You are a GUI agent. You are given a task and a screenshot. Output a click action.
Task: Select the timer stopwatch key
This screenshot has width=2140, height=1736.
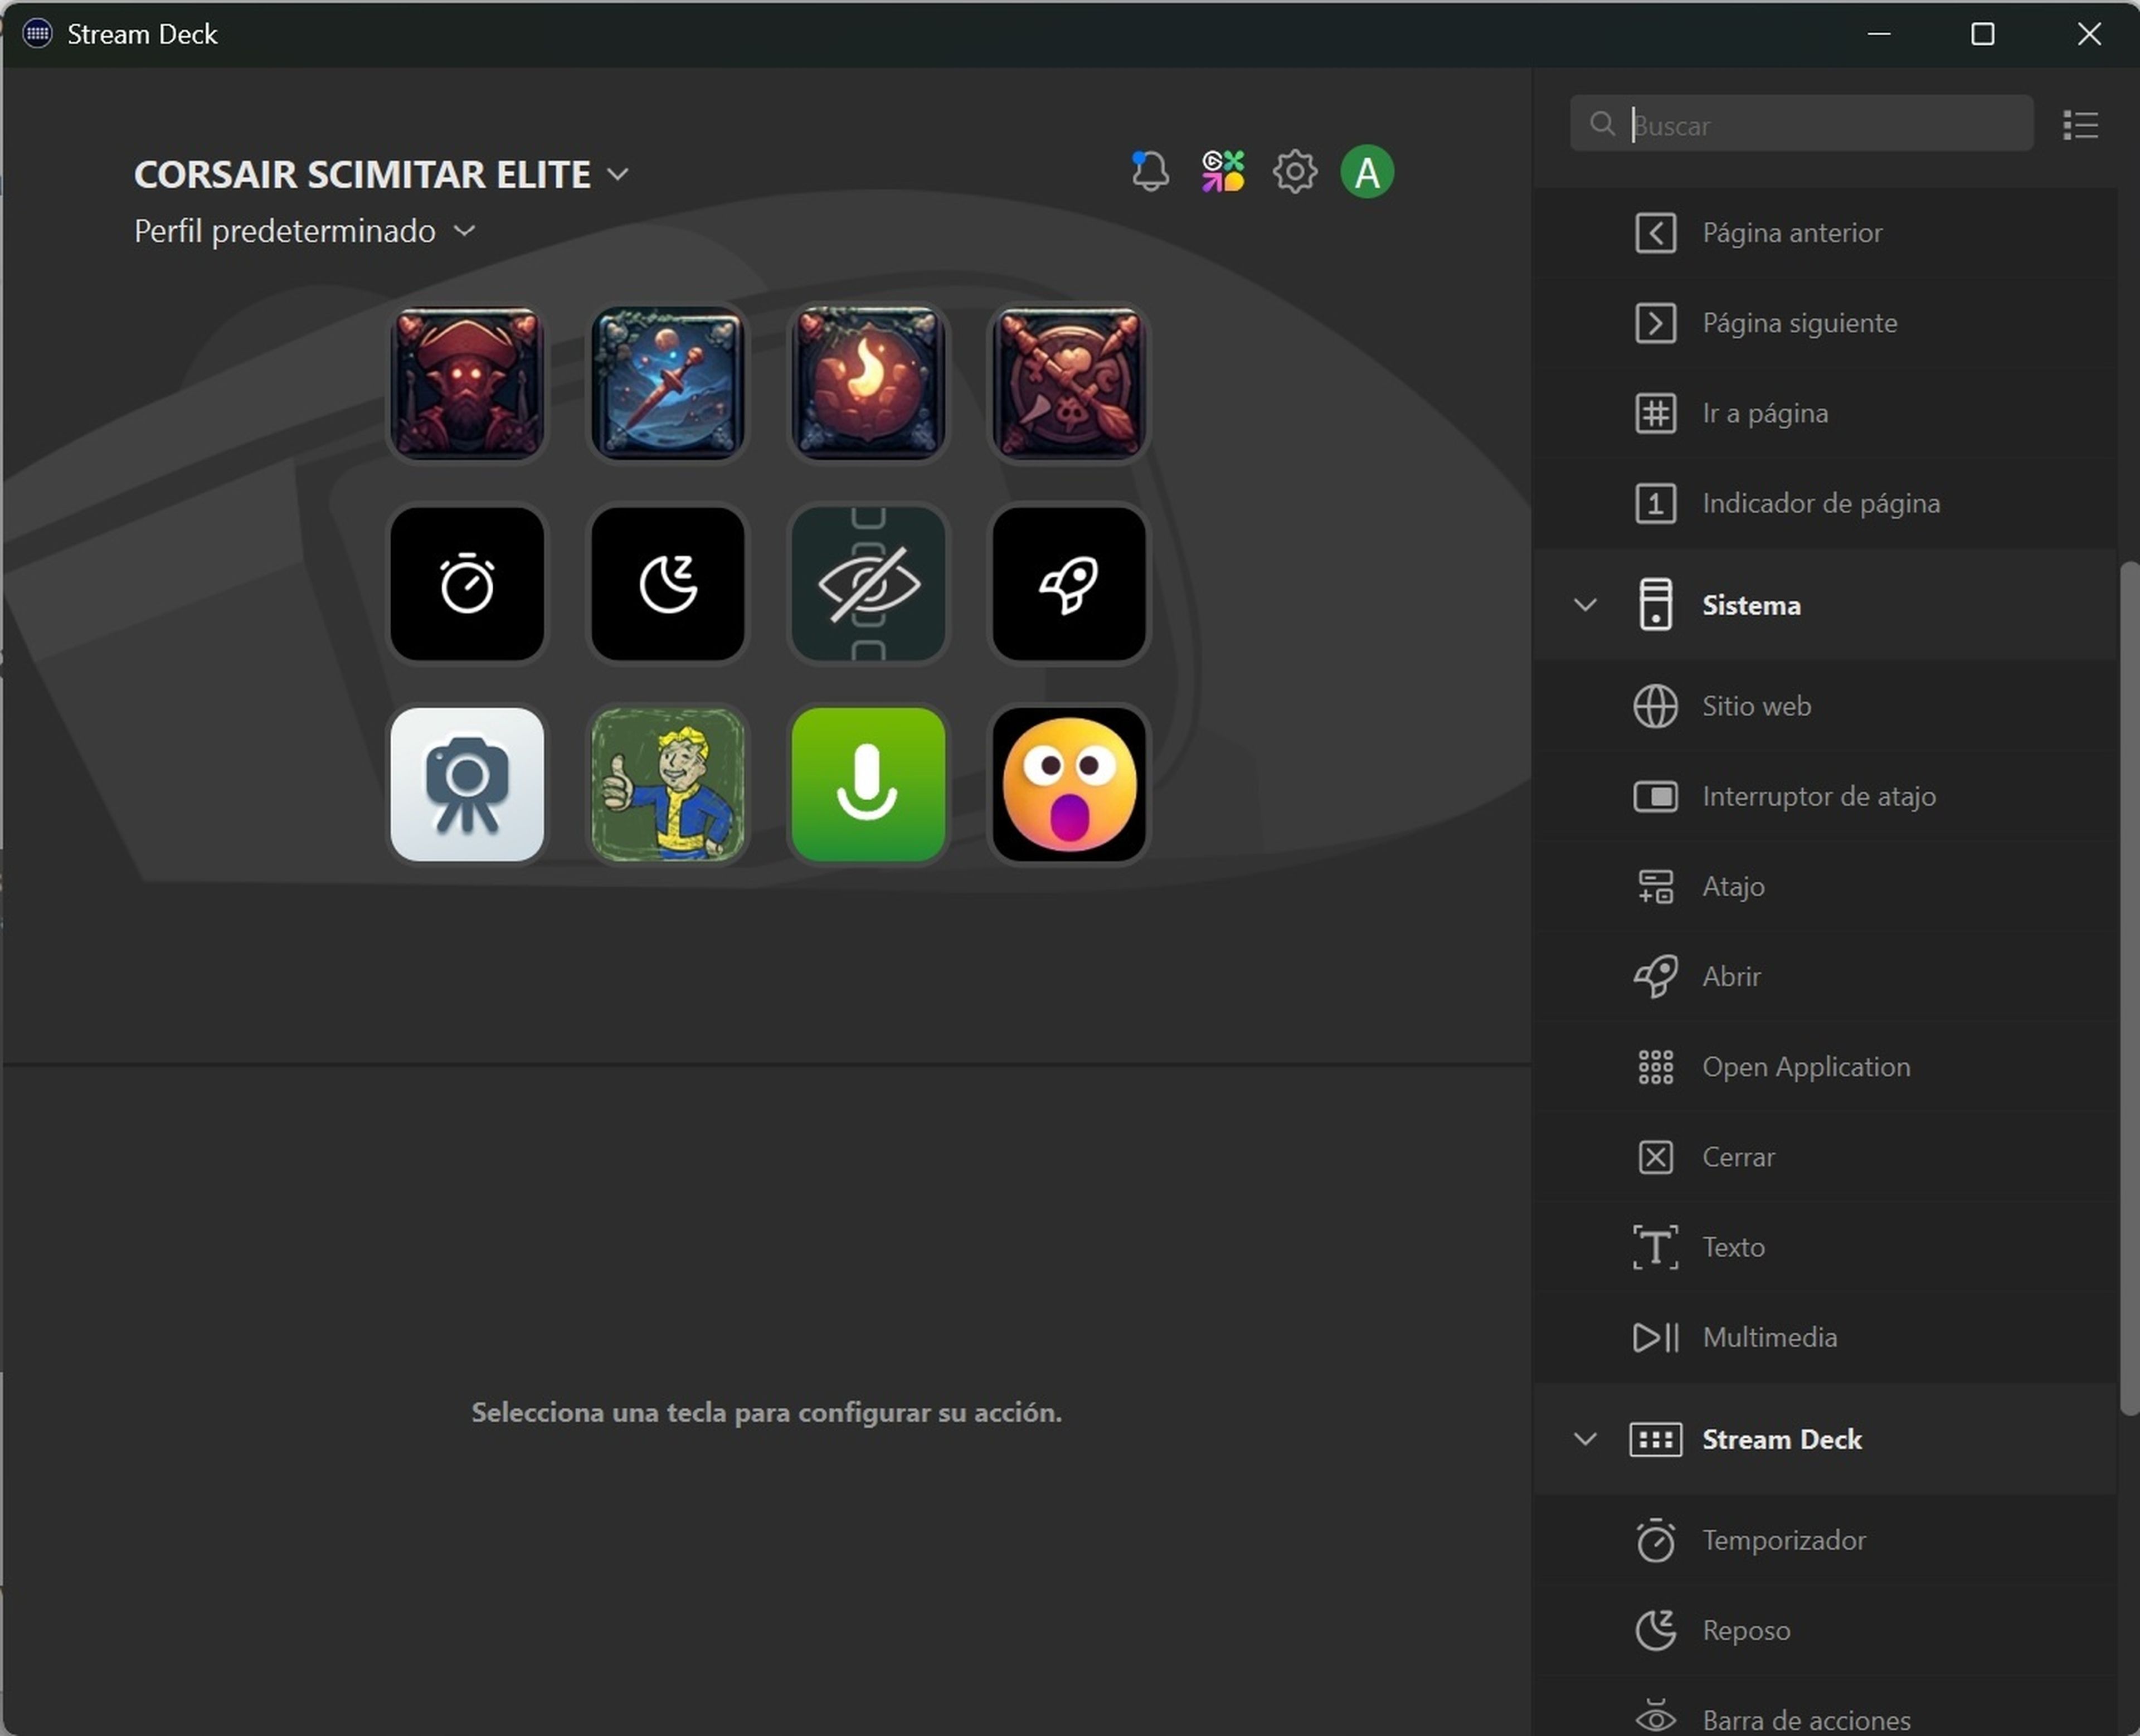coord(467,584)
